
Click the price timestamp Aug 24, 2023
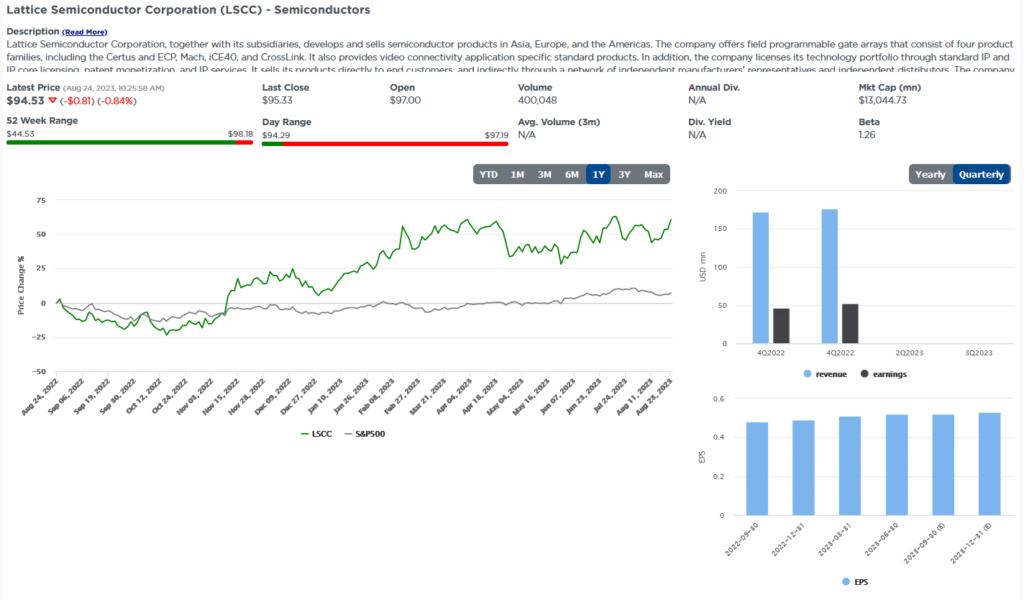114,87
